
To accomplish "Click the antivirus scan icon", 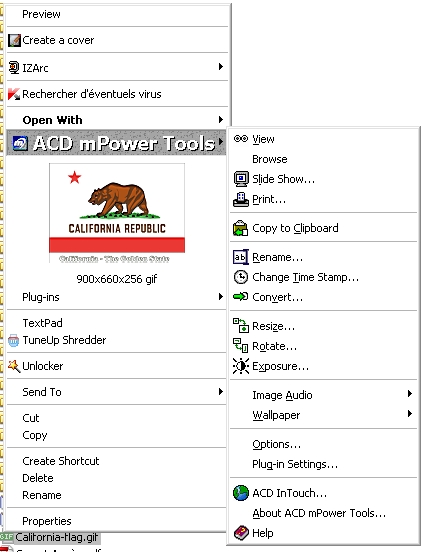I will tap(14, 94).
